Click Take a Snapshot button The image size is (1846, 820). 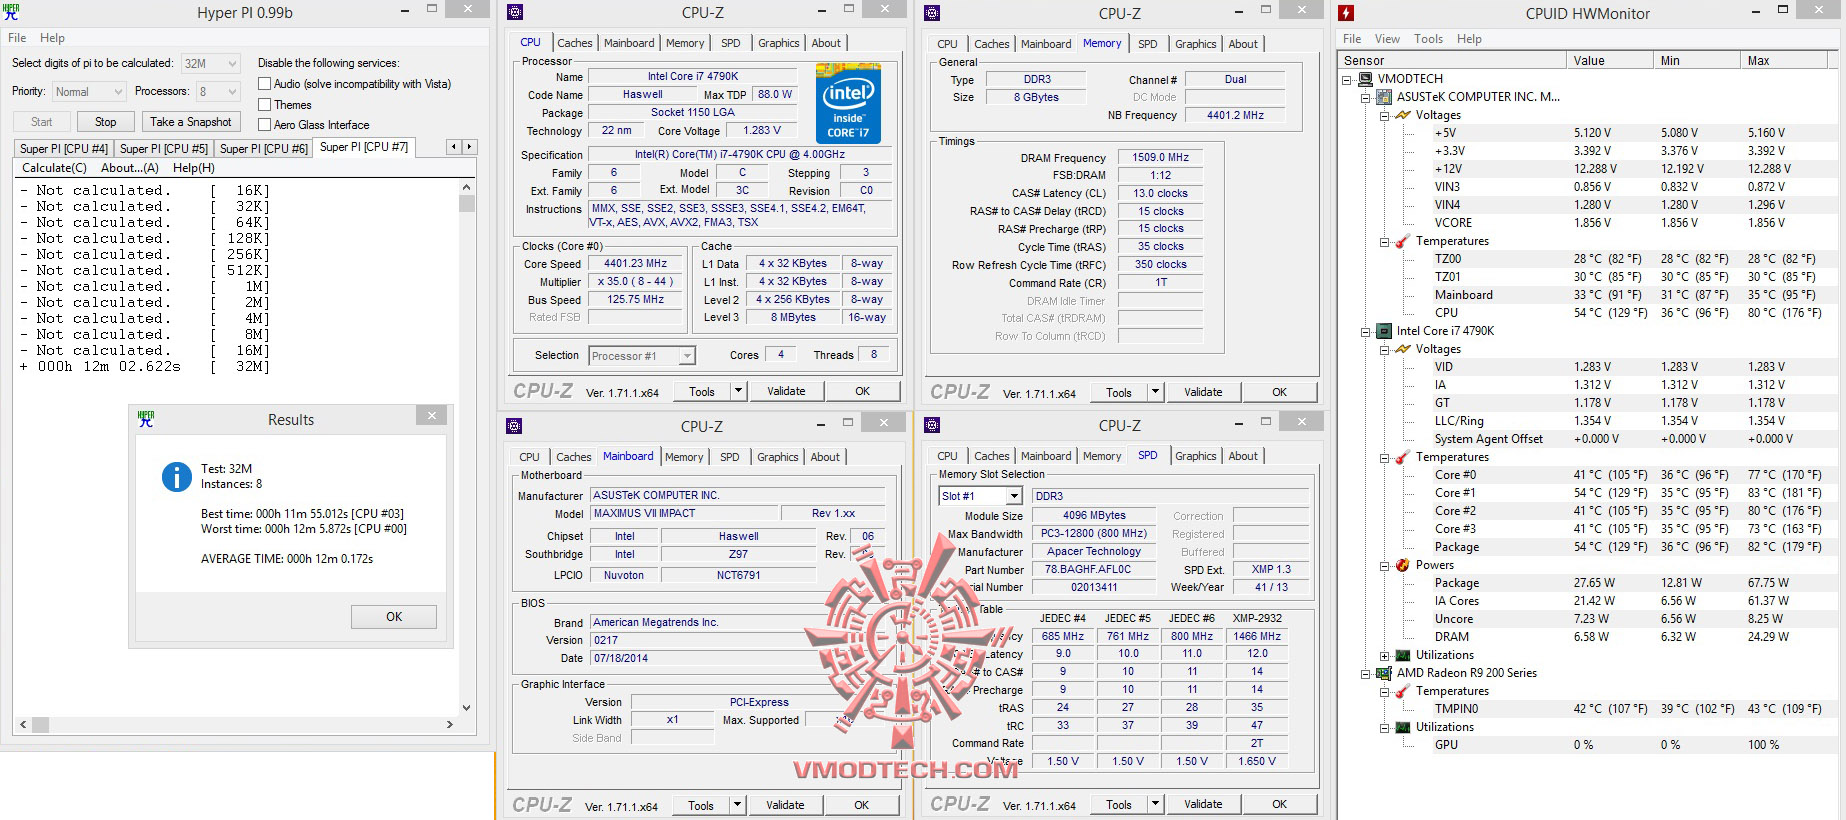pos(191,122)
